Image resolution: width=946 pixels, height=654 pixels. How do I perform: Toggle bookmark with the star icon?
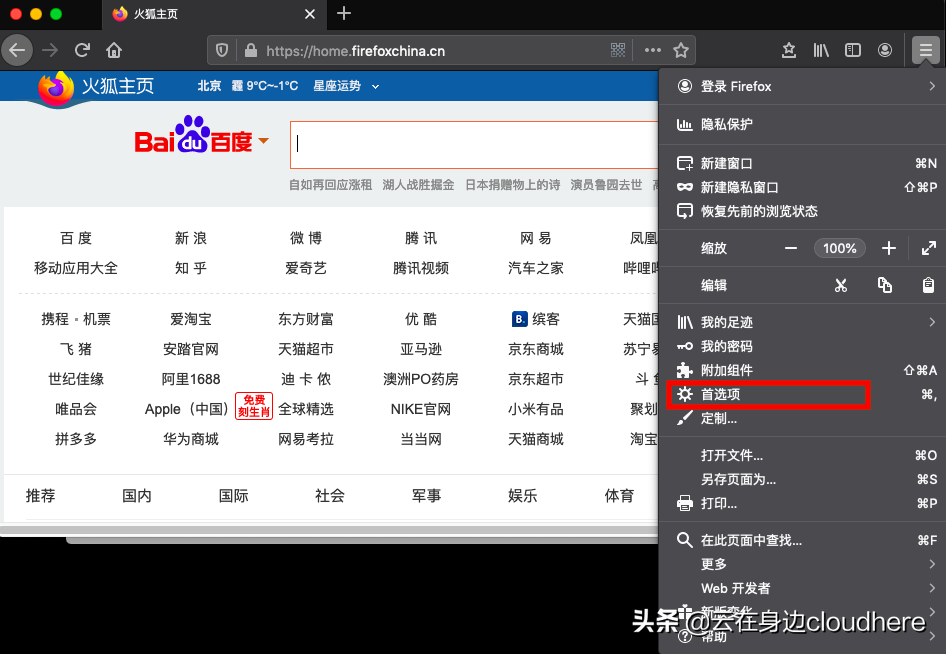click(x=681, y=50)
